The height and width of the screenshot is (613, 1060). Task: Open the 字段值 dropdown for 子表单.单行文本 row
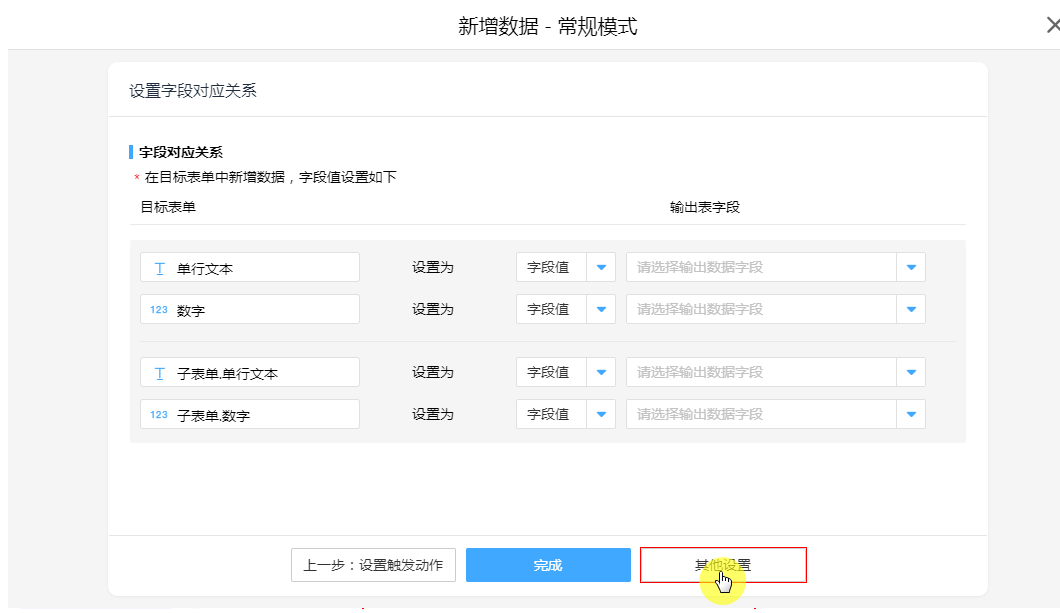point(600,372)
